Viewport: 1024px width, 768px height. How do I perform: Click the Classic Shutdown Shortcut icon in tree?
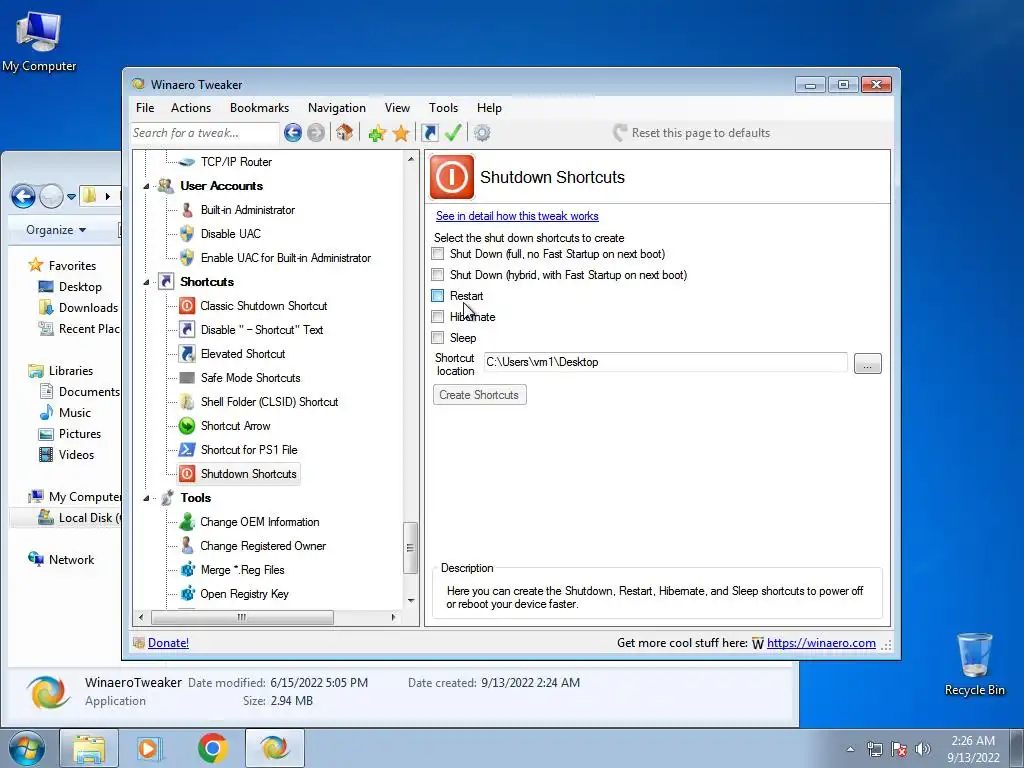coord(187,306)
